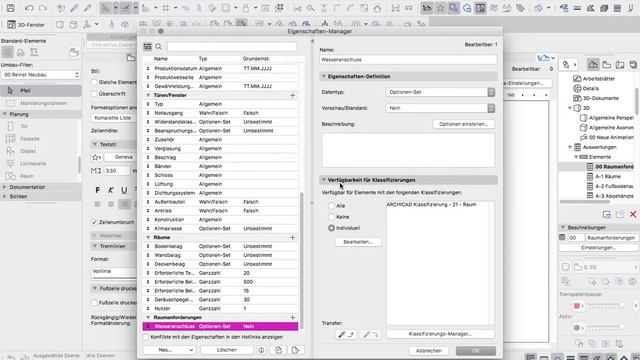Screen dimensions: 640x360
Task: Click the OK button
Action: coord(476,351)
